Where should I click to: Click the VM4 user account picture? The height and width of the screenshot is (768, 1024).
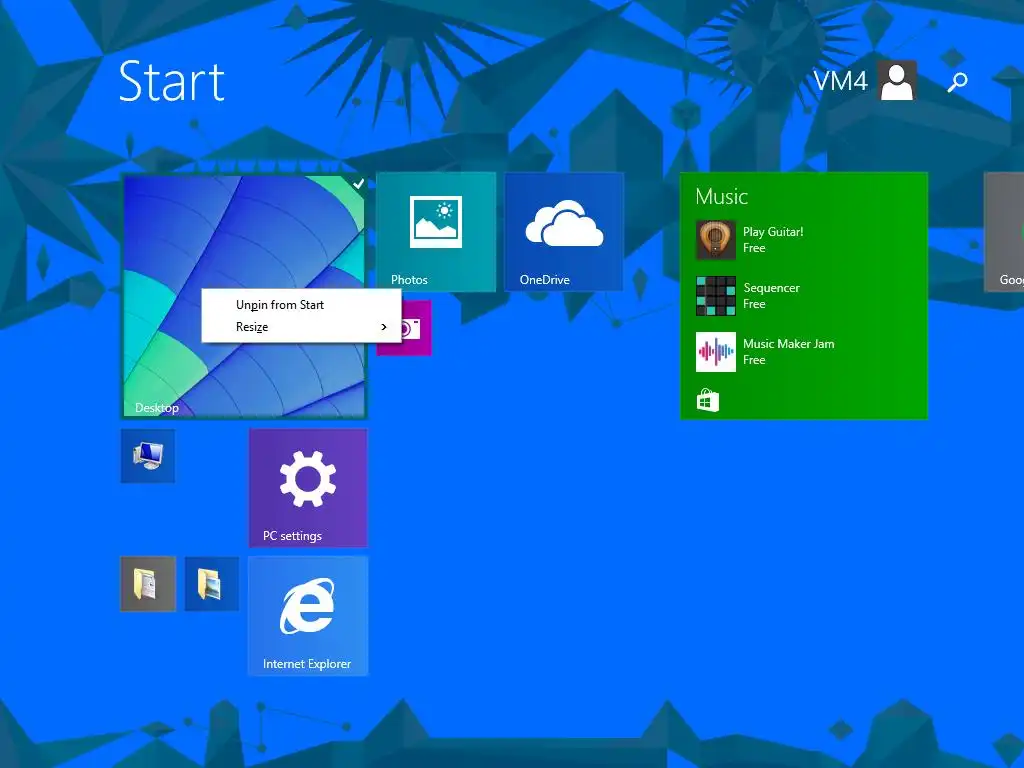click(x=897, y=80)
